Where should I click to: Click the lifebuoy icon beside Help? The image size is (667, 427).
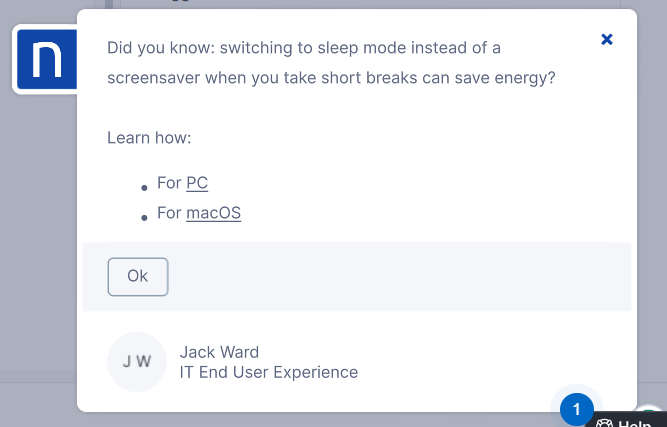coord(605,423)
